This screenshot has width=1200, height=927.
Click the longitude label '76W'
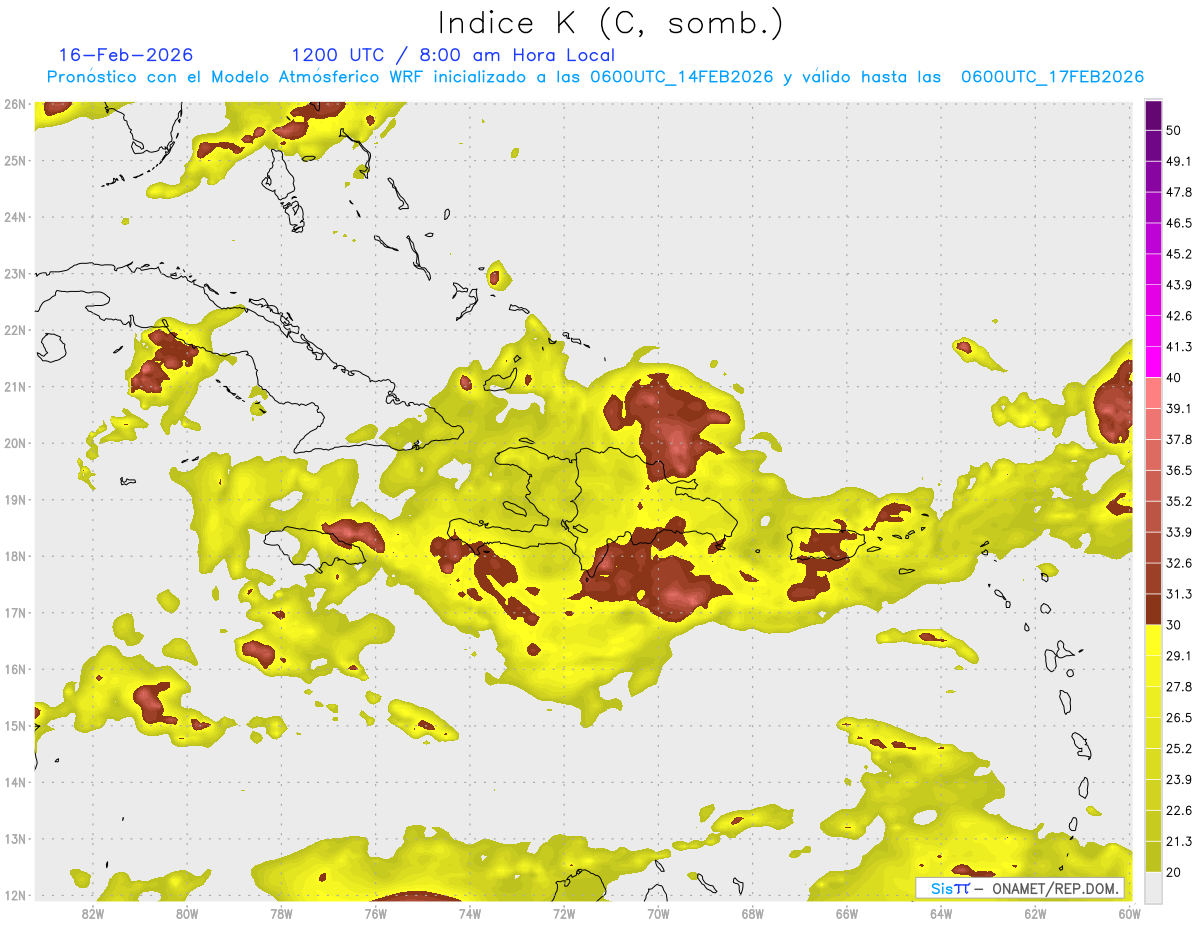(x=375, y=913)
